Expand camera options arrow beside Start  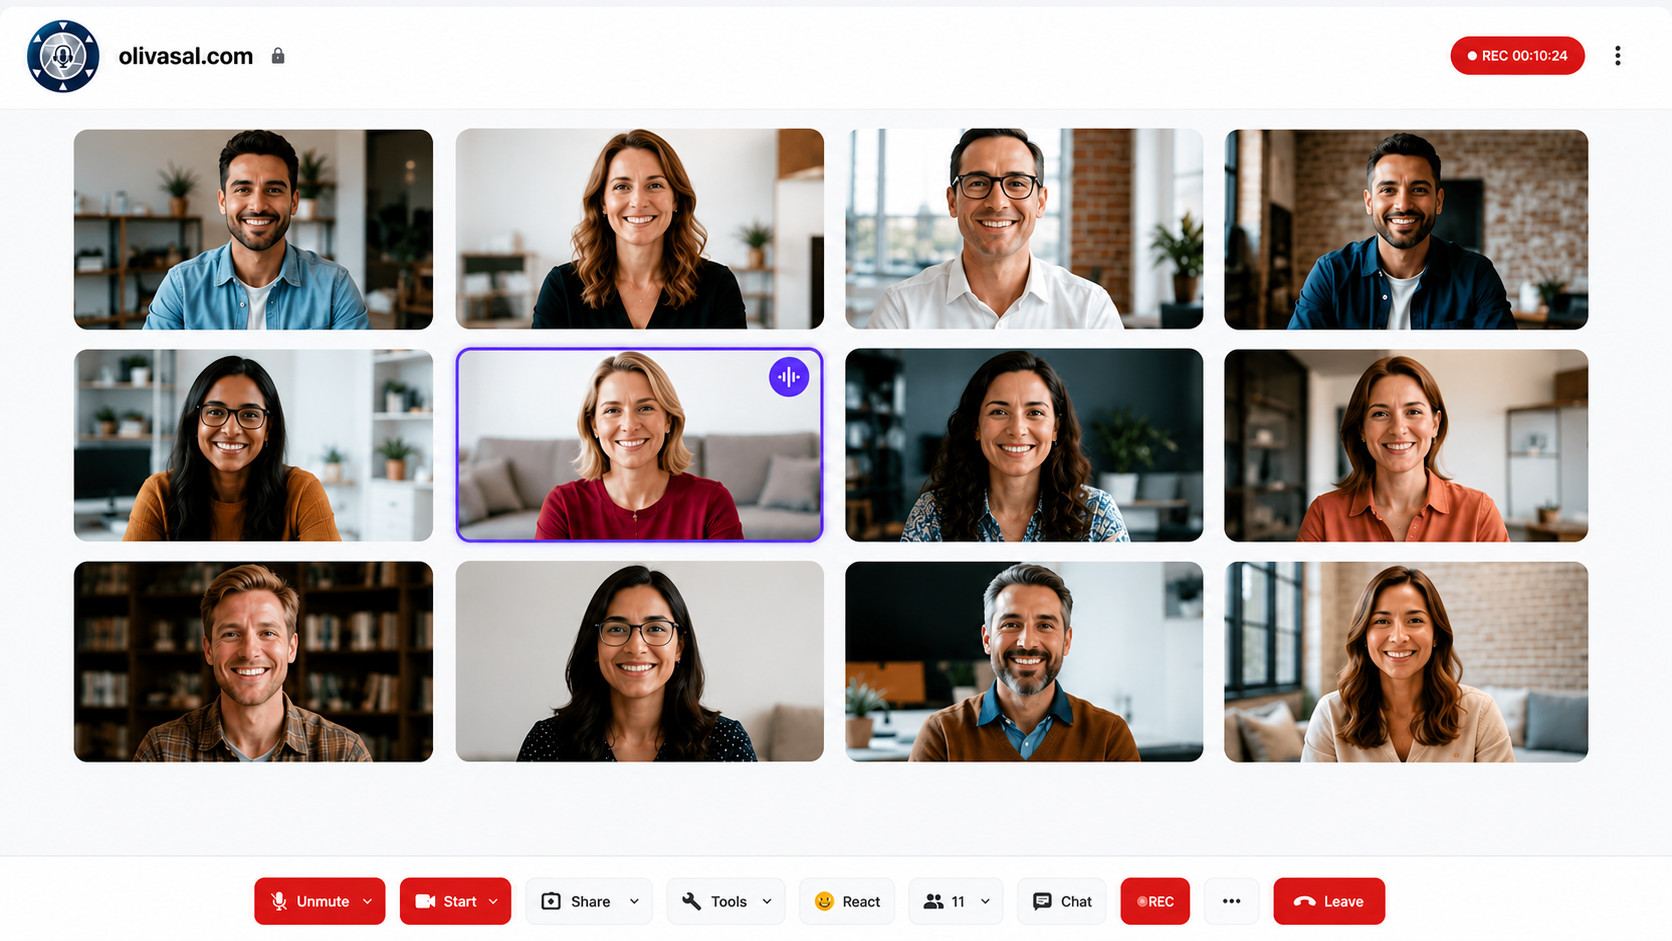coord(494,901)
